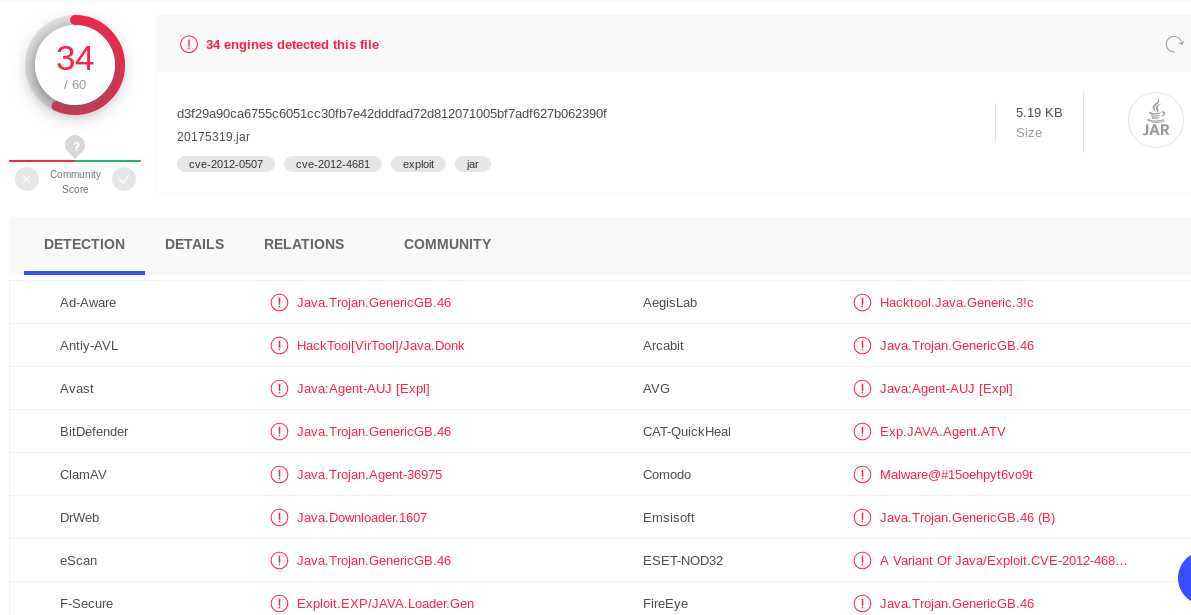Click the AVG engine name

656,389
